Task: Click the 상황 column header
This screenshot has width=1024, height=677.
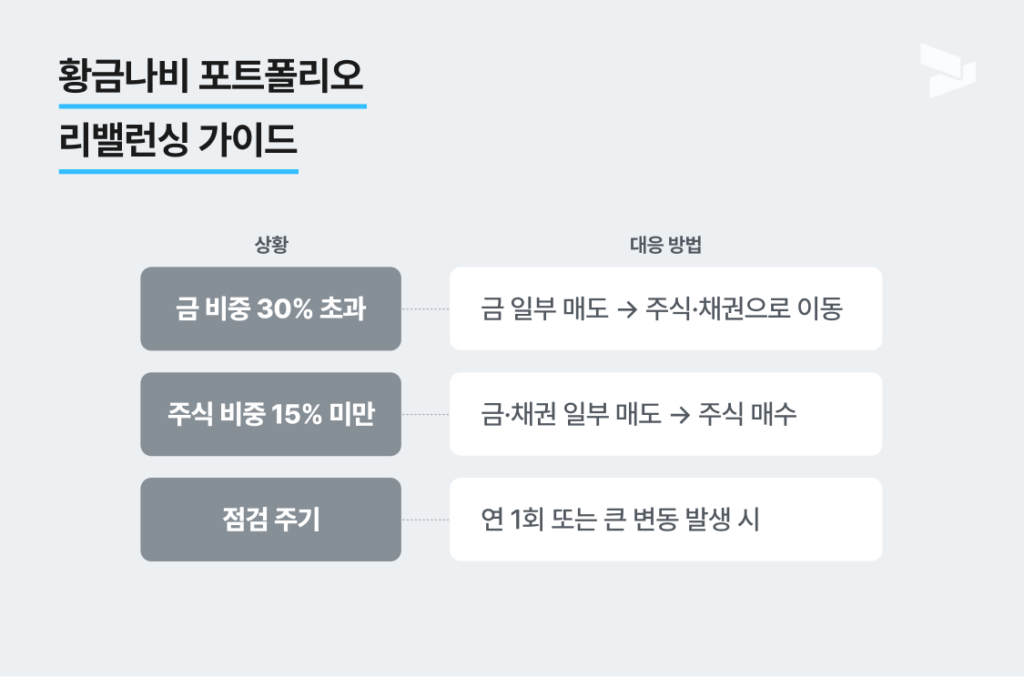Action: [x=271, y=245]
